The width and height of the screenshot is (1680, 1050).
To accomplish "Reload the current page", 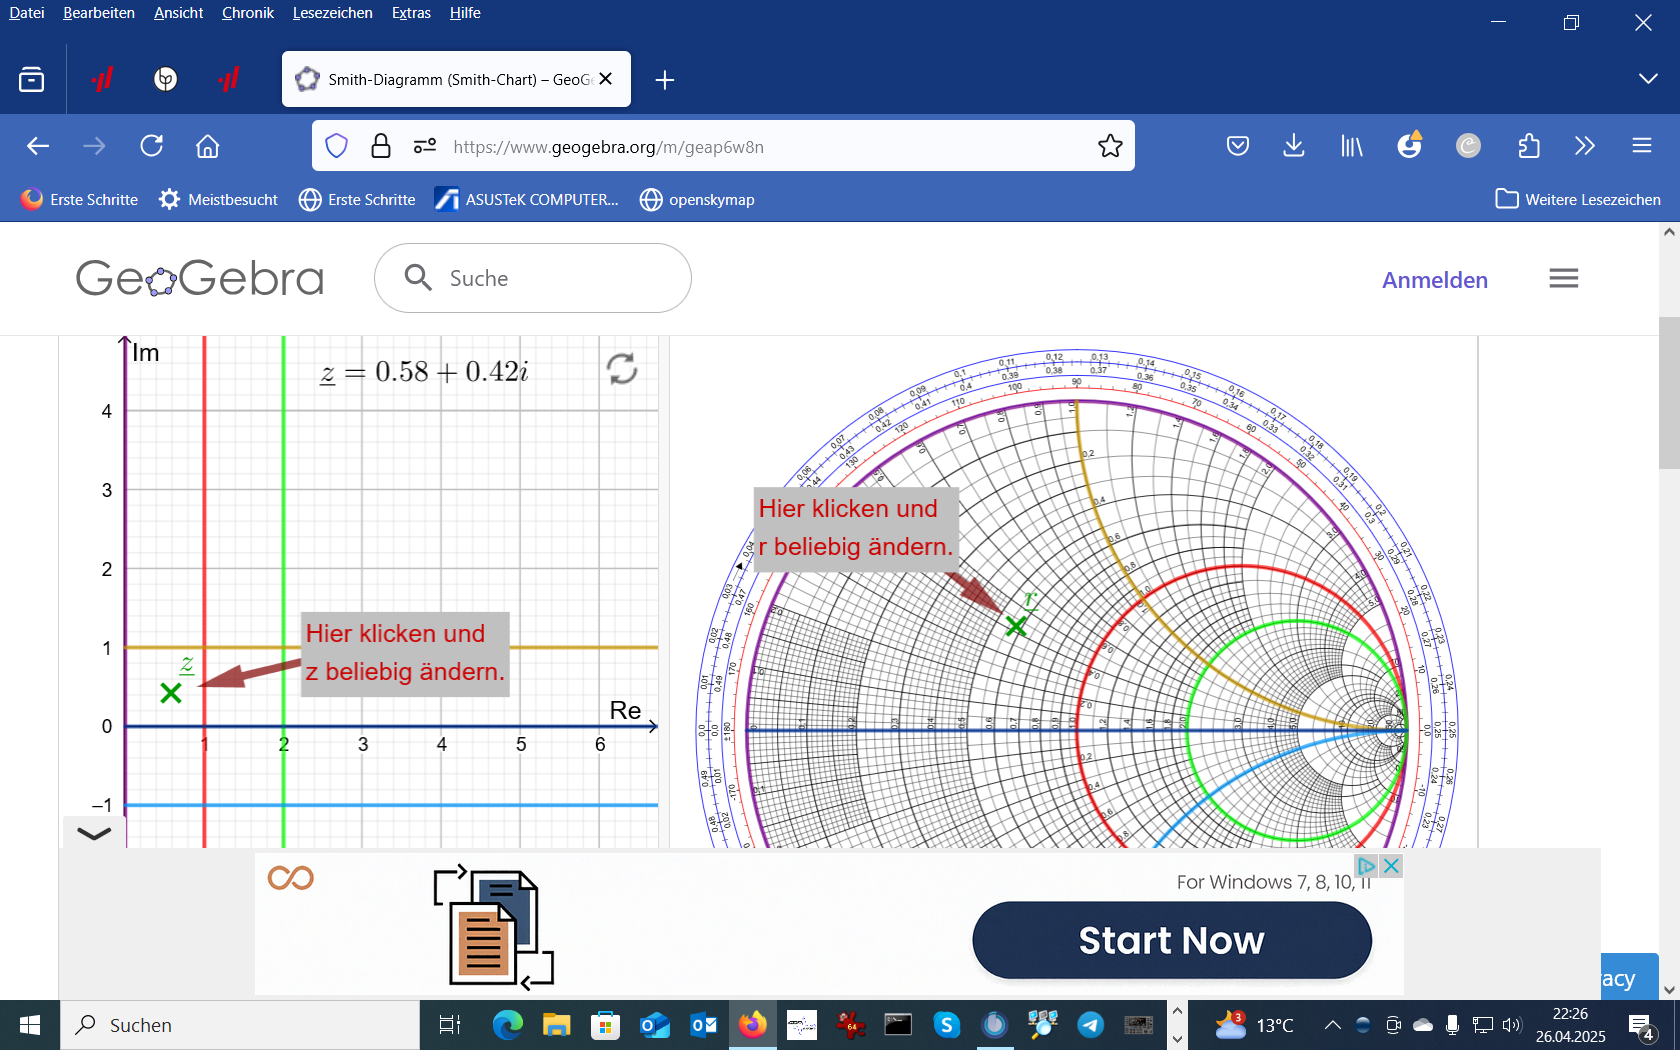I will tap(152, 146).
